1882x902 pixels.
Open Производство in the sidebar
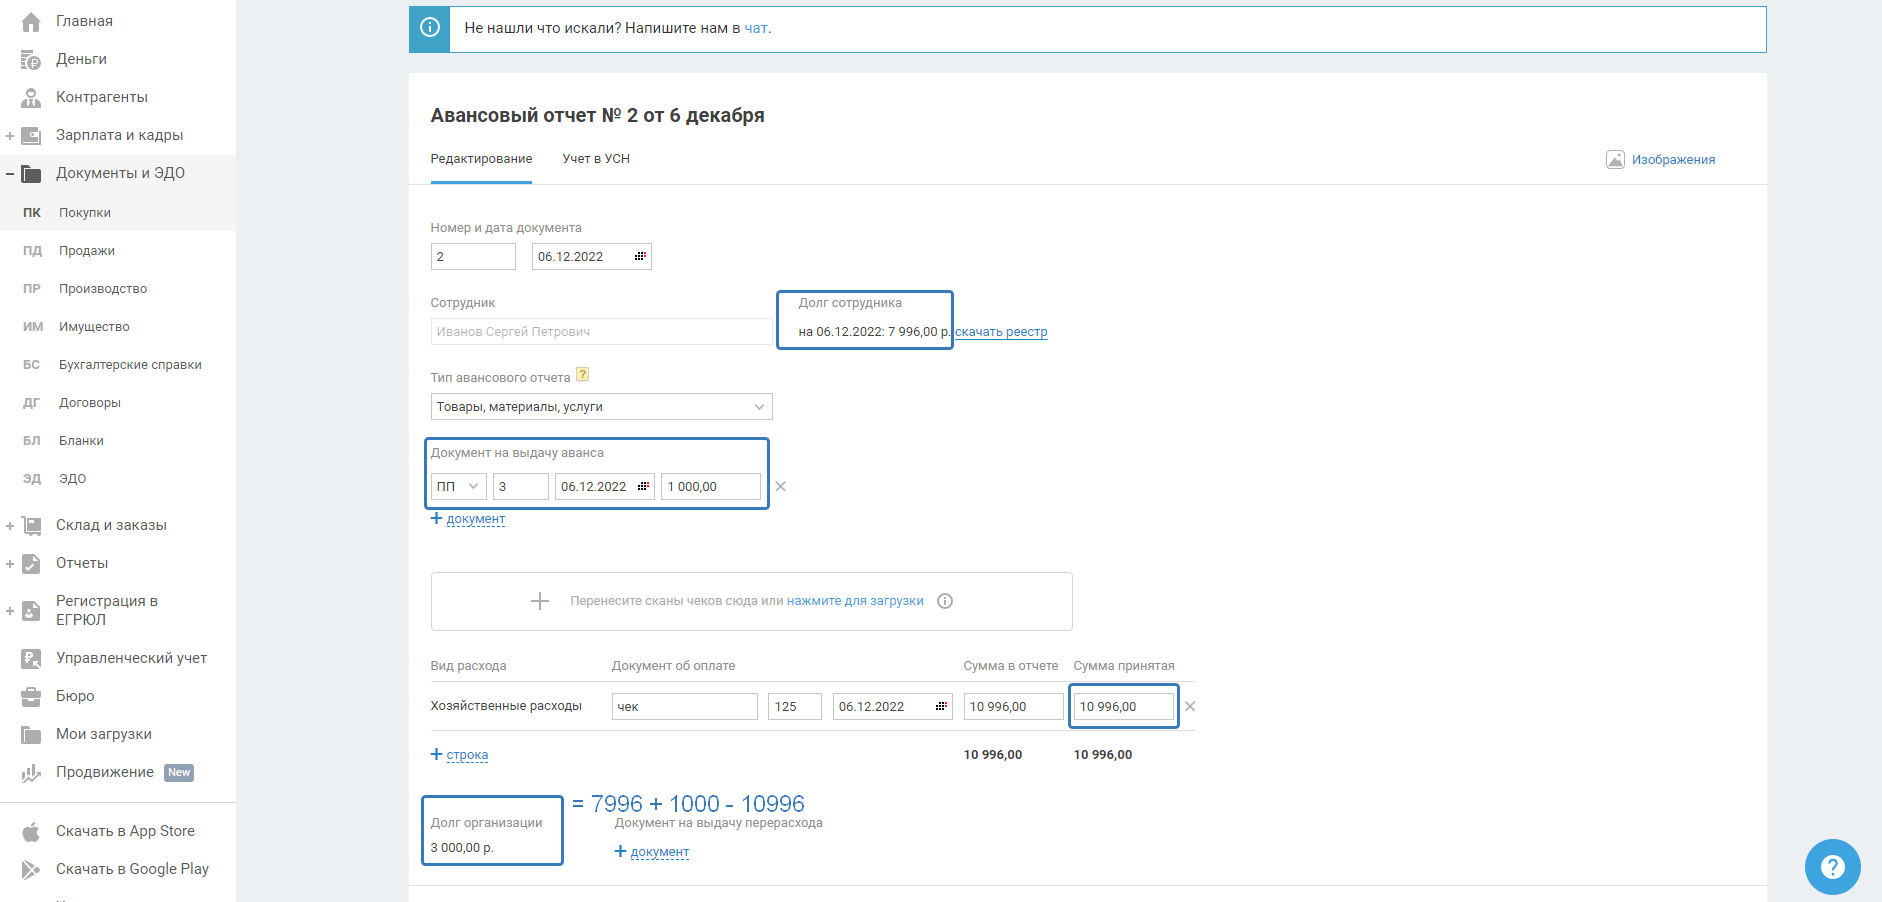103,289
